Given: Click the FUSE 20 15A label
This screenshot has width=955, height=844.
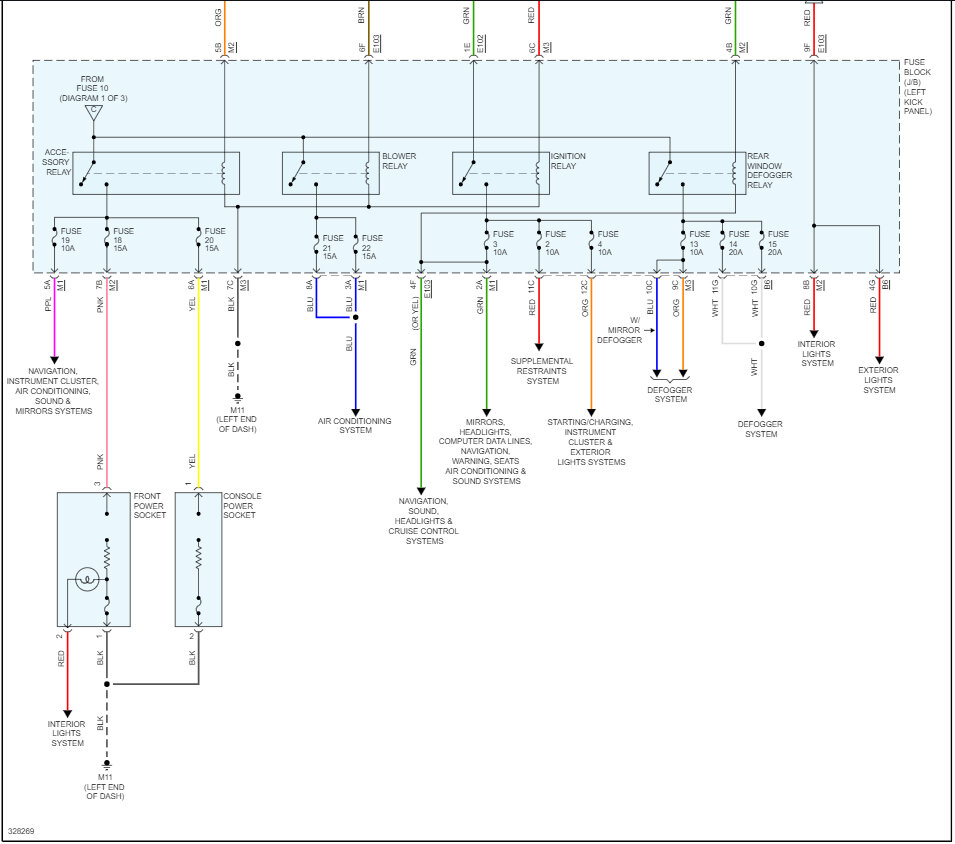Looking at the screenshot, I should coord(214,239).
